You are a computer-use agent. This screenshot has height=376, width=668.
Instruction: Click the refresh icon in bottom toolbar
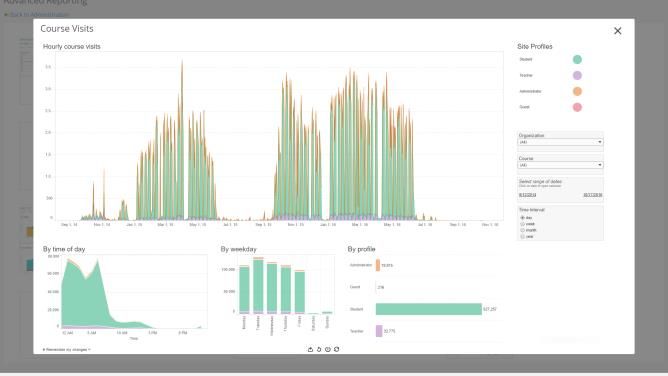point(337,349)
